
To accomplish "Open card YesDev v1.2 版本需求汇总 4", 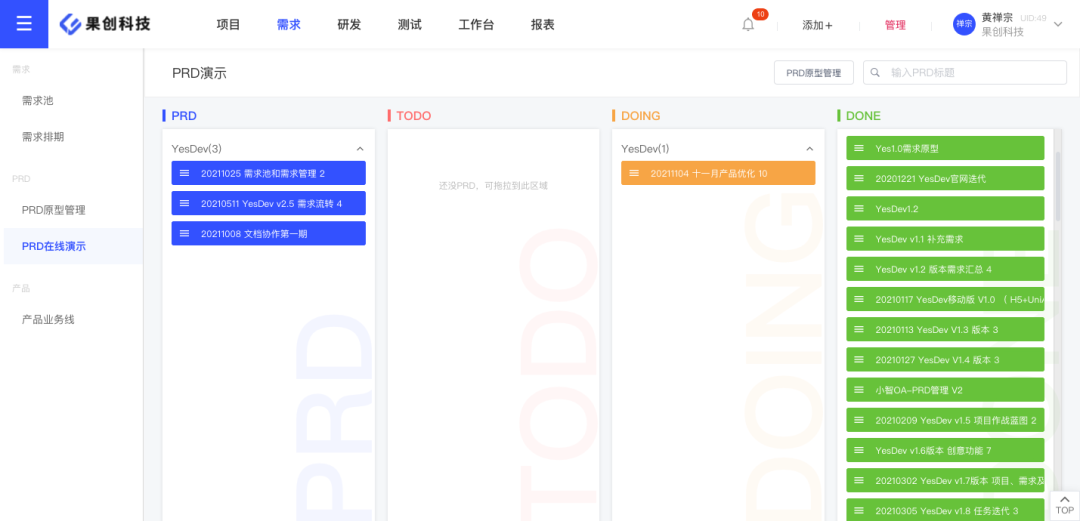I will point(945,269).
